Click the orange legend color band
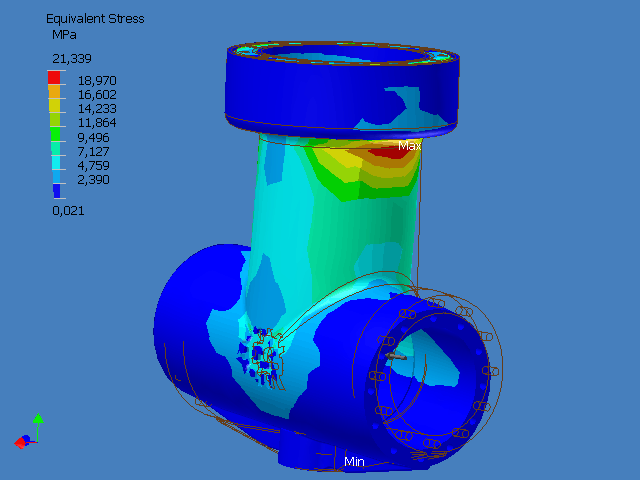The width and height of the screenshot is (640, 480). click(x=54, y=91)
